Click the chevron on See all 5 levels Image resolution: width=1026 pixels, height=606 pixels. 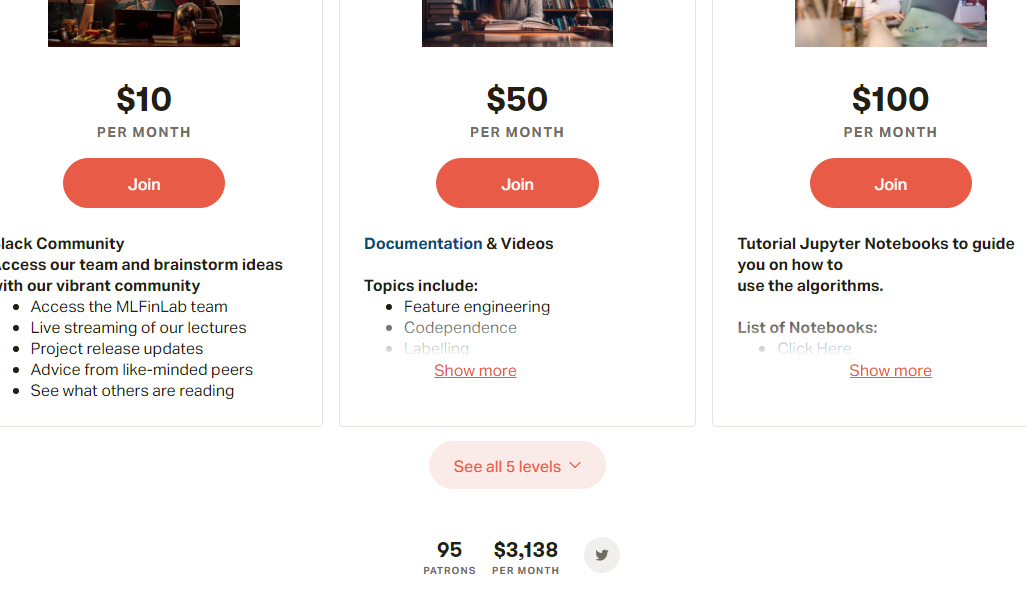tap(575, 466)
